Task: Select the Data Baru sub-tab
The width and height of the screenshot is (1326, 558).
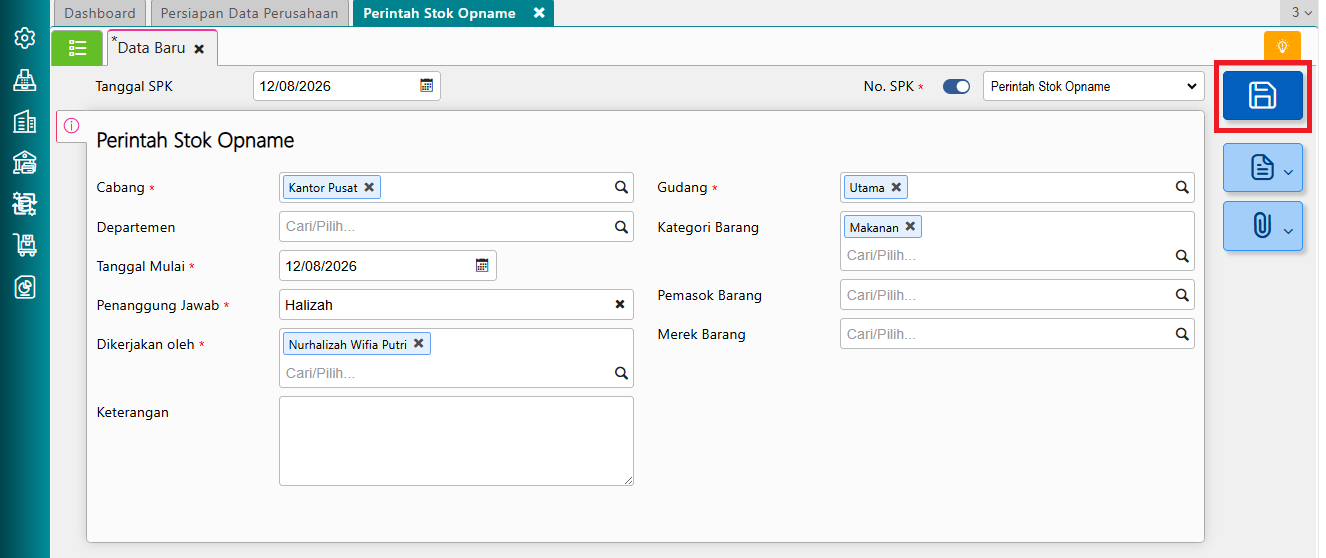Action: (151, 48)
